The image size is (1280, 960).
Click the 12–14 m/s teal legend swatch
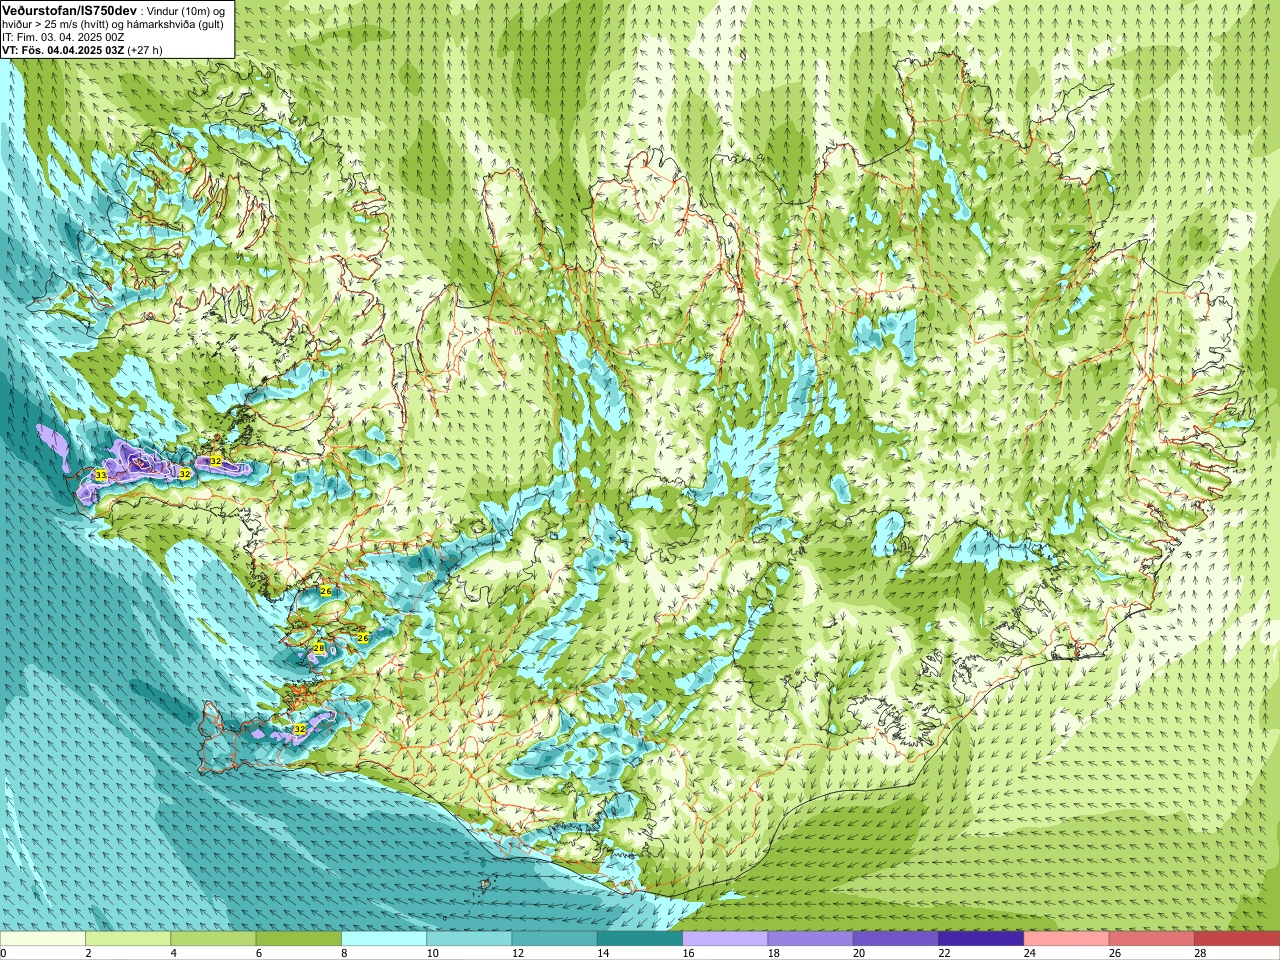[554, 939]
